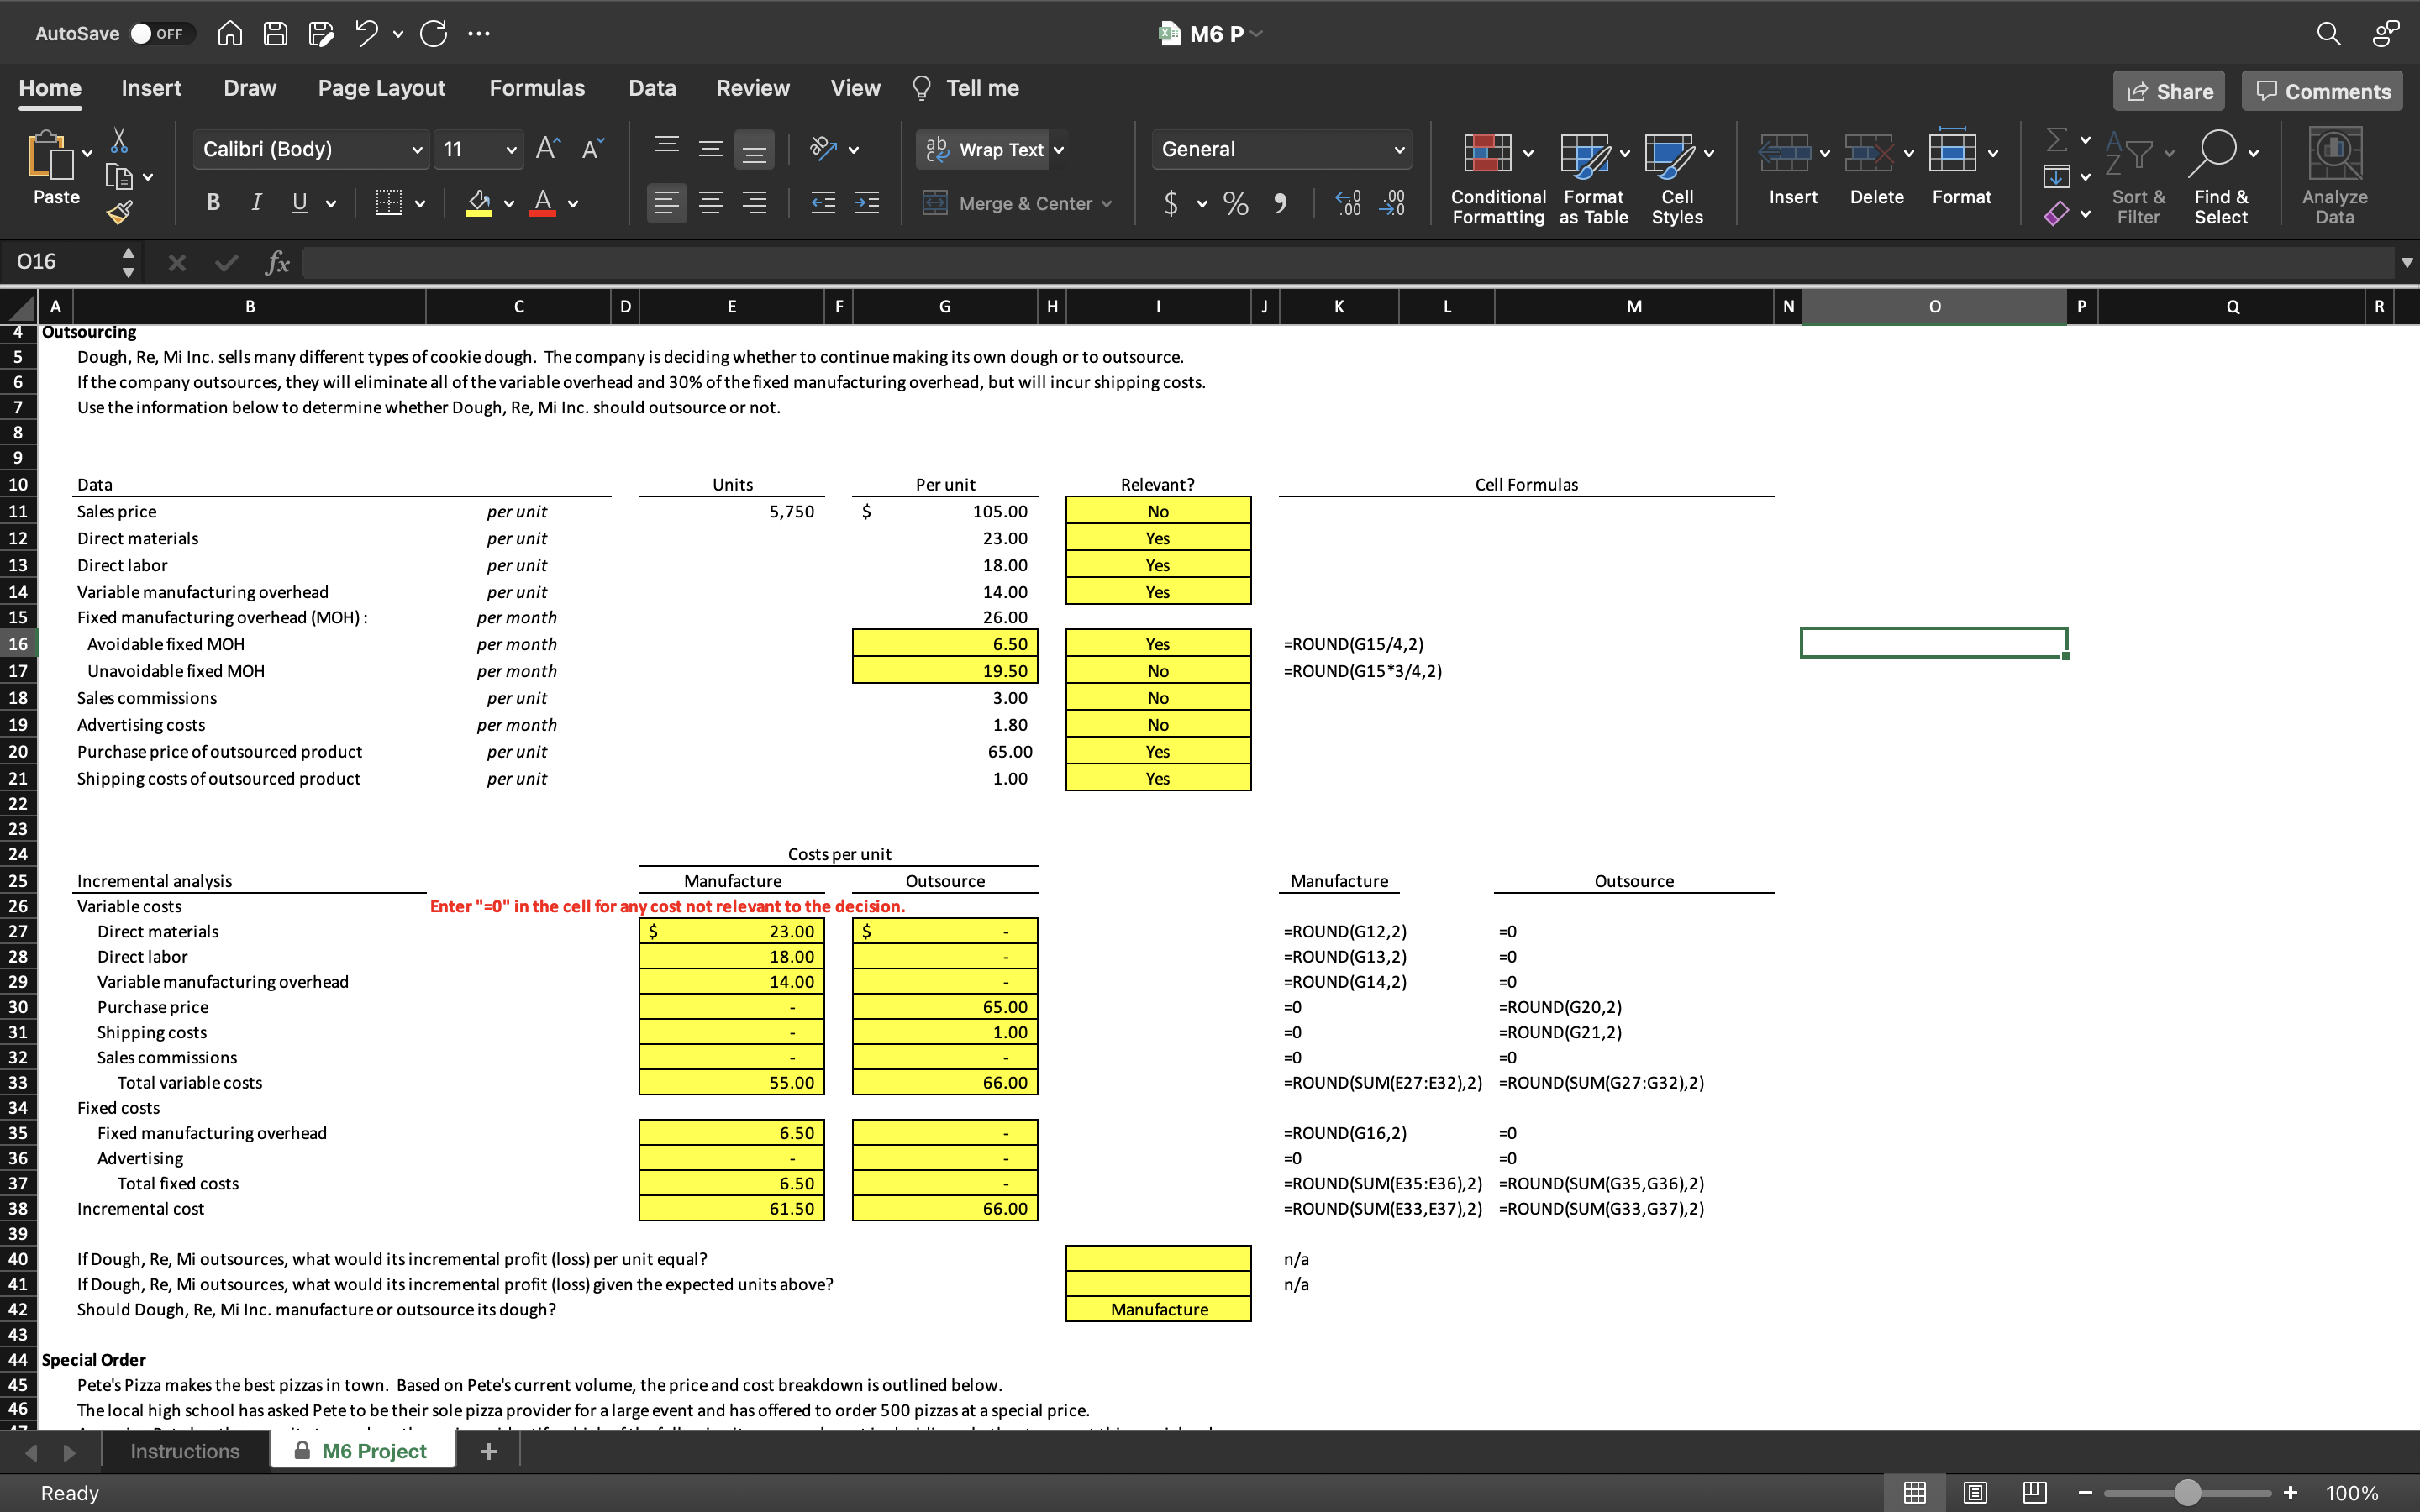Open the font name dropdown
The image size is (2420, 1512).
pyautogui.click(x=416, y=149)
